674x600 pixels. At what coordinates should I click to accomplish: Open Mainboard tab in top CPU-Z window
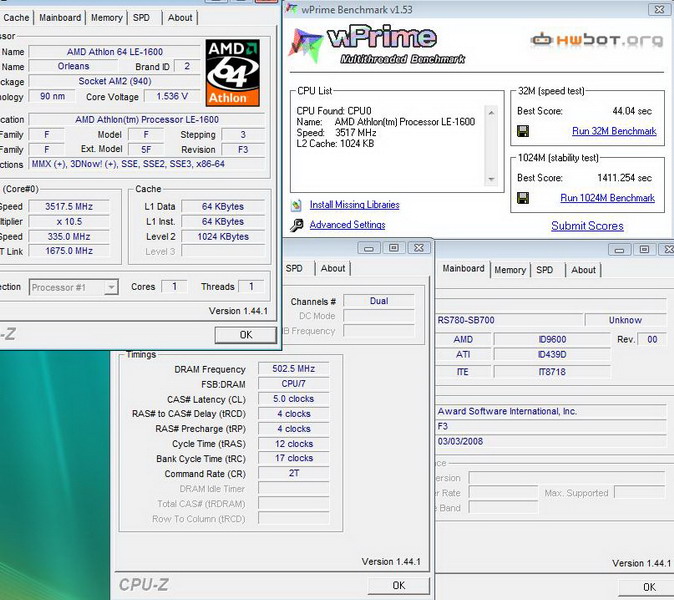click(60, 18)
